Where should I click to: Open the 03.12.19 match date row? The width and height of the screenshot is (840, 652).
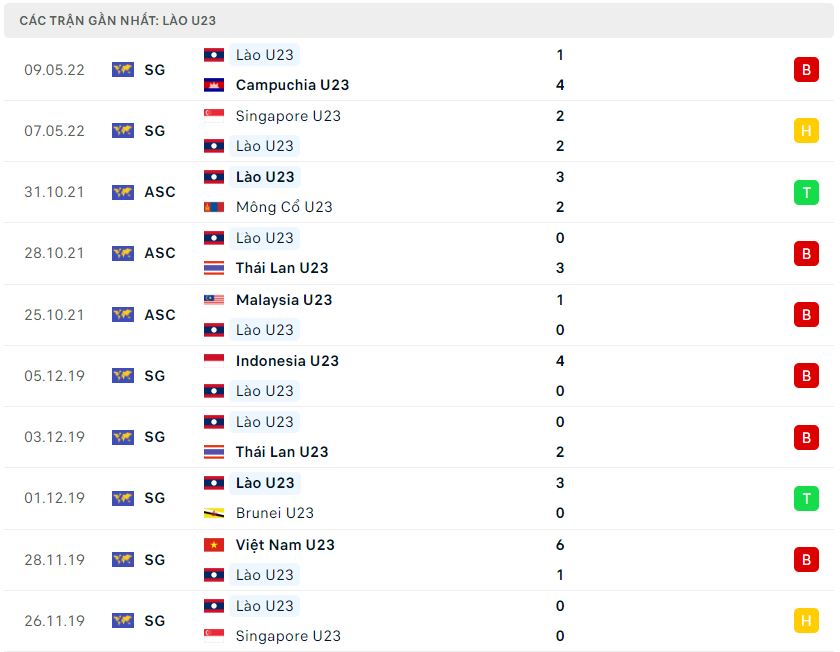pyautogui.click(x=419, y=437)
